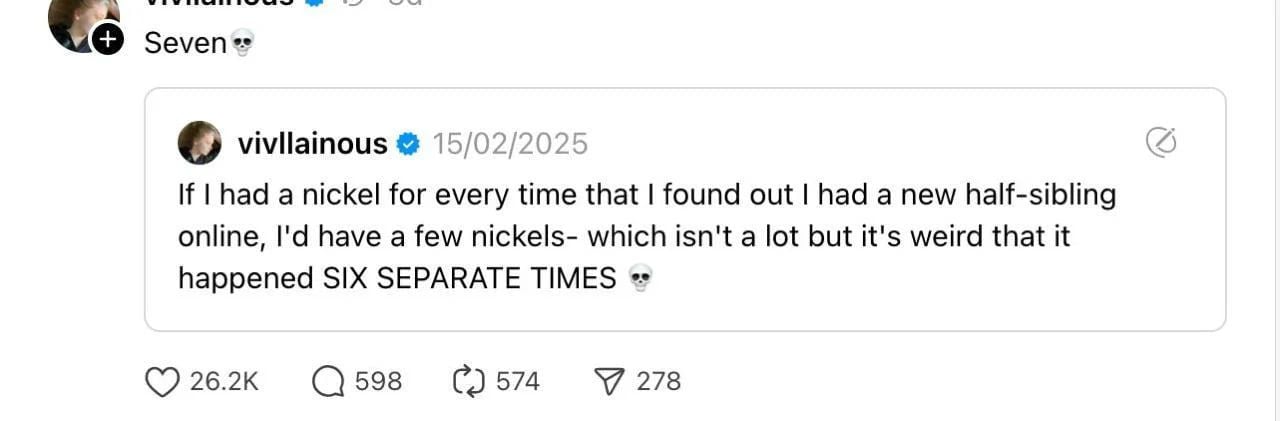
Task: Click the word "Seven" in the post
Action: tap(186, 43)
